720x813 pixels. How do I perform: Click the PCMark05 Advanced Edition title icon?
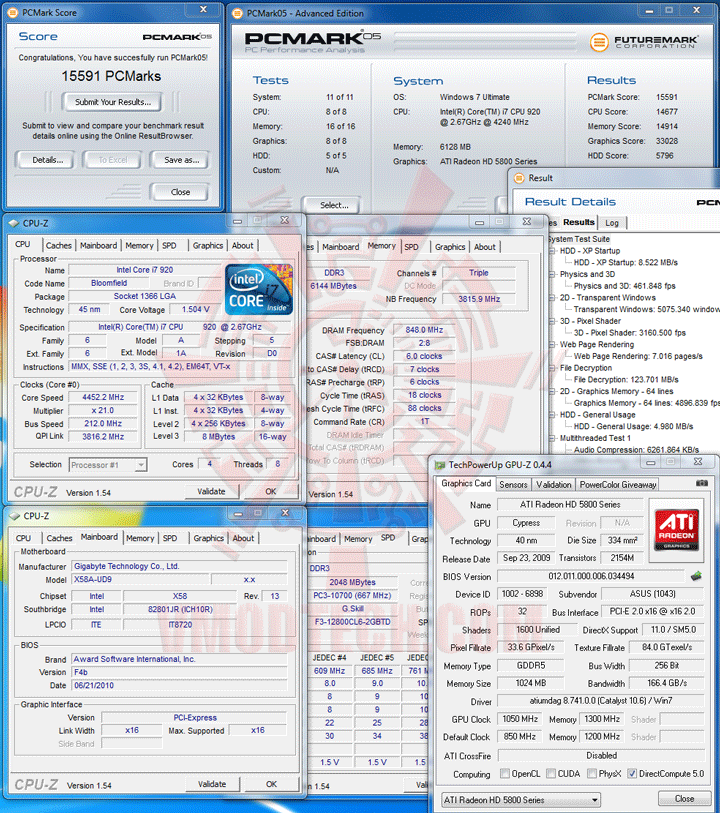pyautogui.click(x=238, y=13)
